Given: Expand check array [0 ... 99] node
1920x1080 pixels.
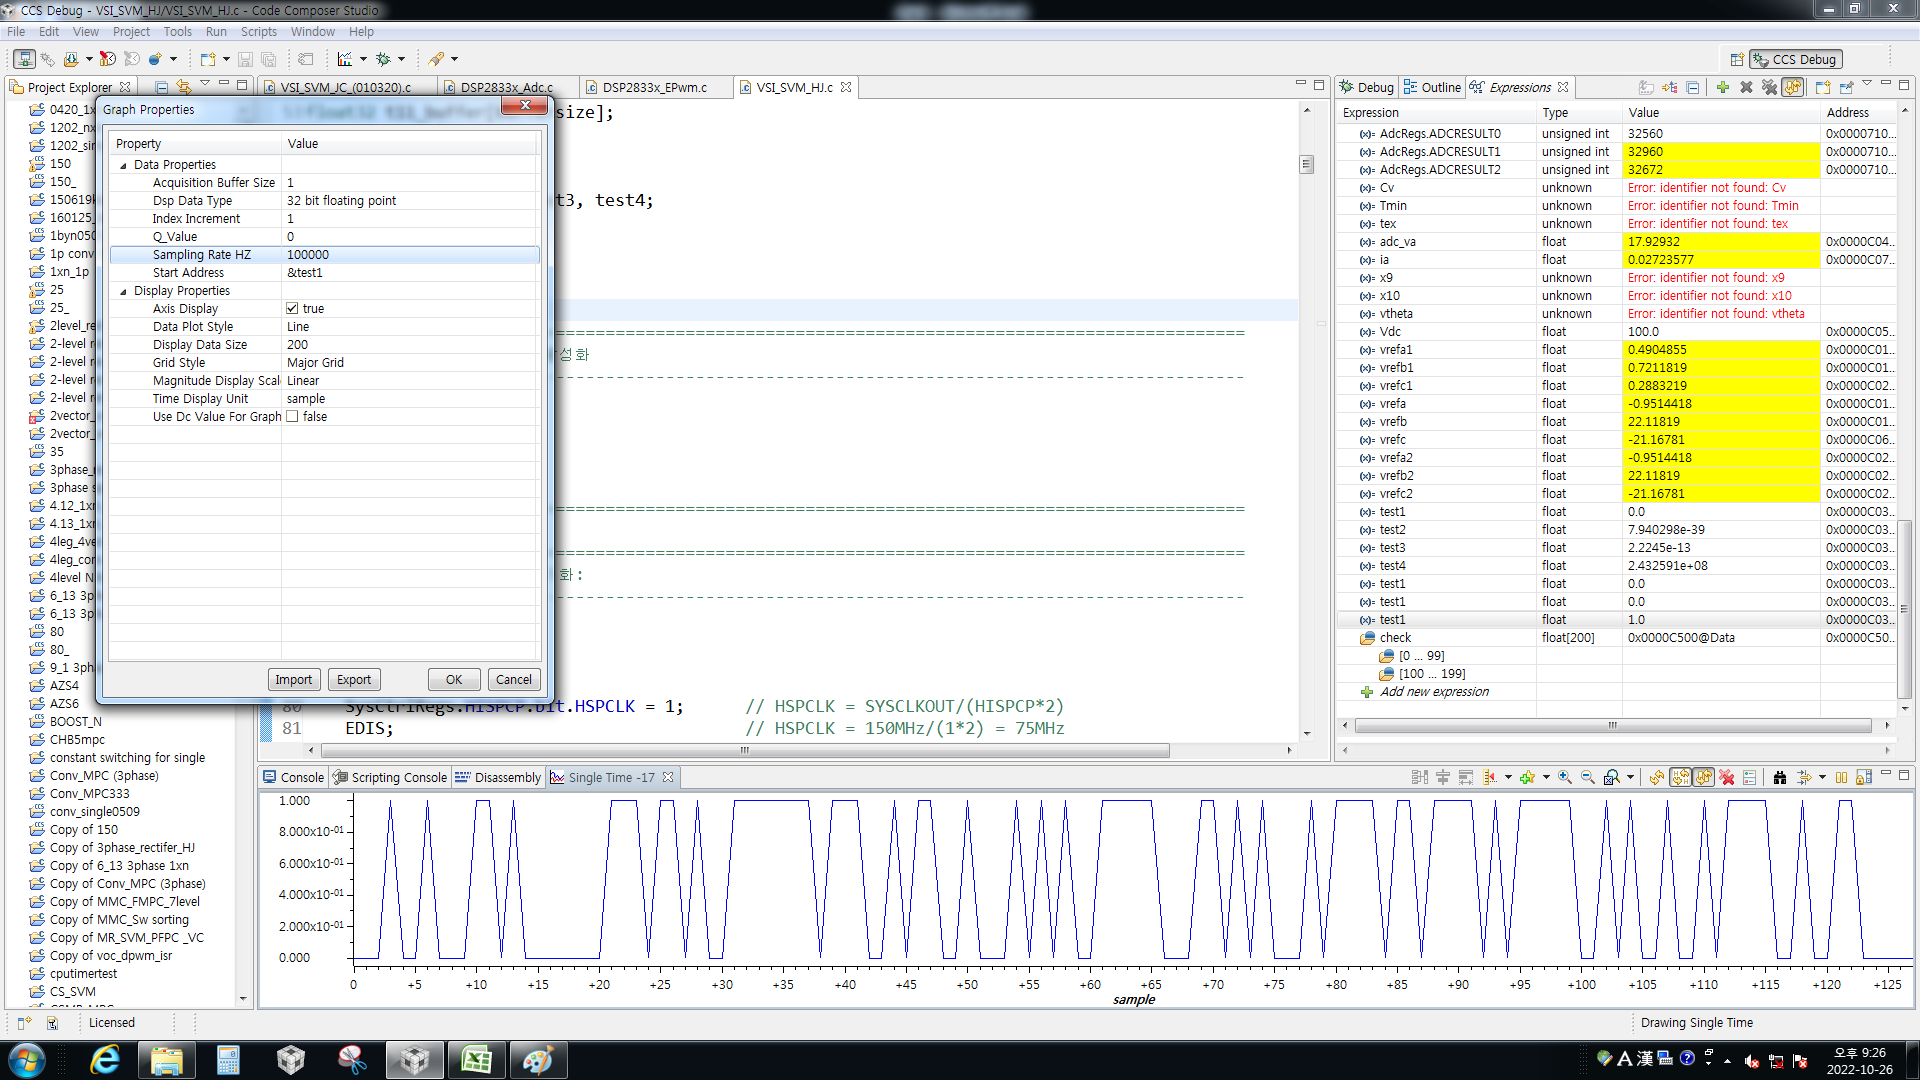Looking at the screenshot, I should pos(1386,656).
